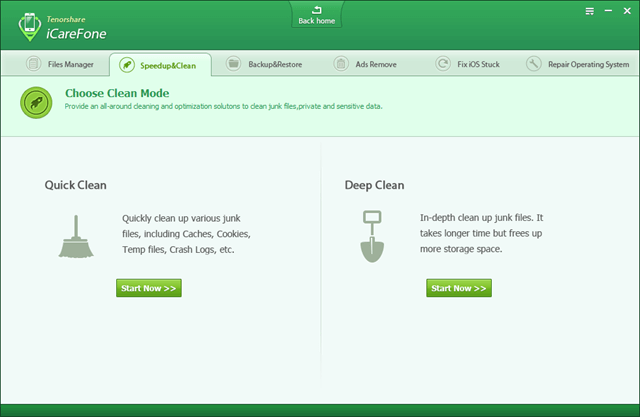This screenshot has height=417, width=640.
Task: Click the Tenorshare iCareFone logo icon
Action: pos(29,27)
